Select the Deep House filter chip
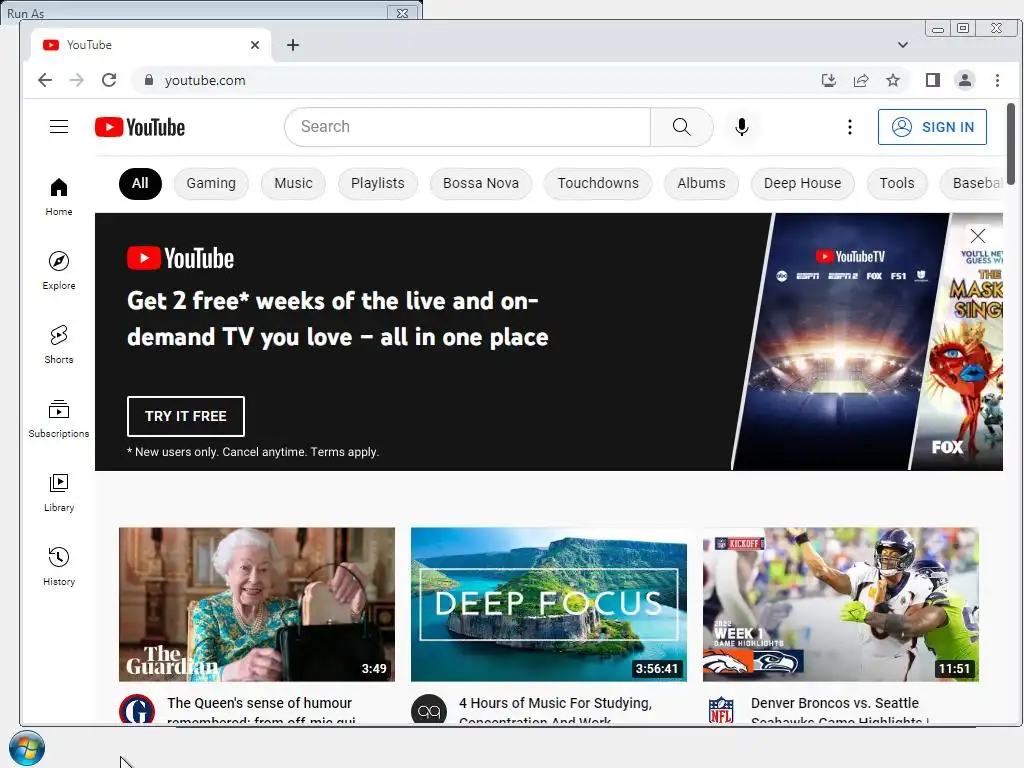1024x768 pixels. [x=802, y=184]
